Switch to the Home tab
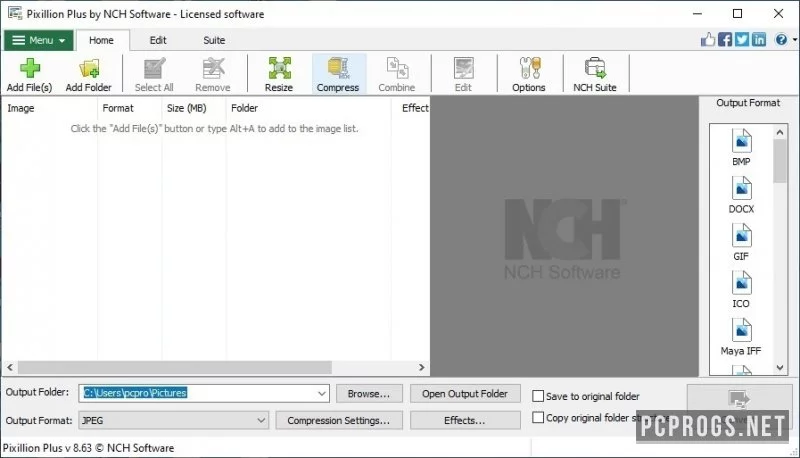The height and width of the screenshot is (458, 800). [x=102, y=40]
